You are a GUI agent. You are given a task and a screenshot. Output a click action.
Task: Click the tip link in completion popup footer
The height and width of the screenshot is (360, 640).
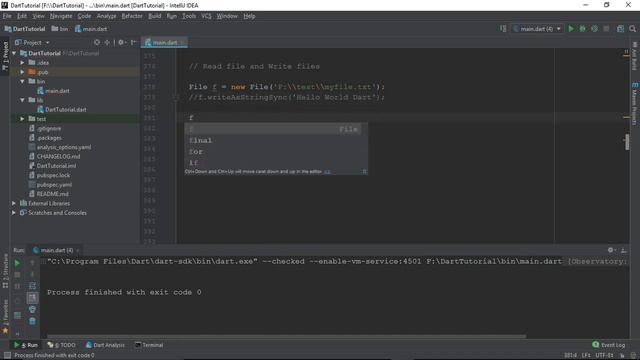pyautogui.click(x=327, y=172)
